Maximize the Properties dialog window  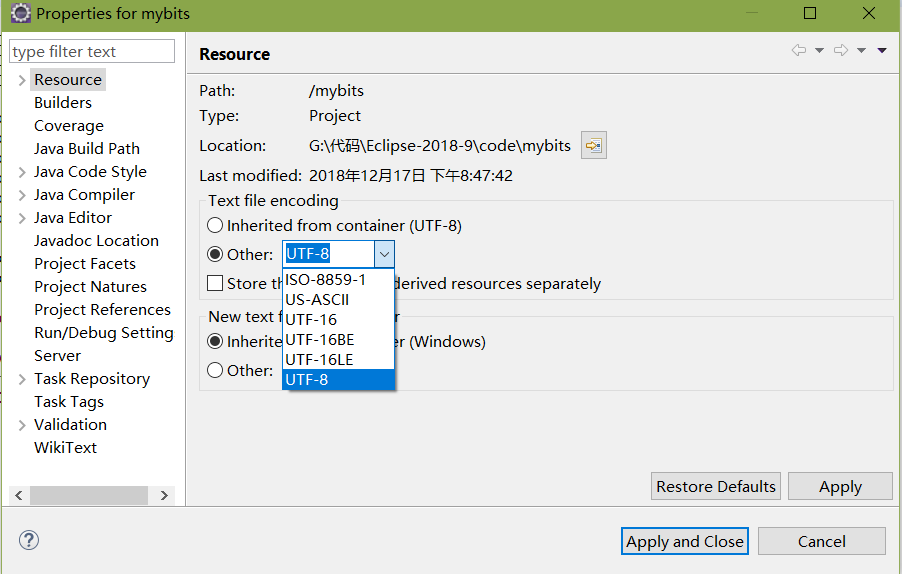click(x=810, y=13)
